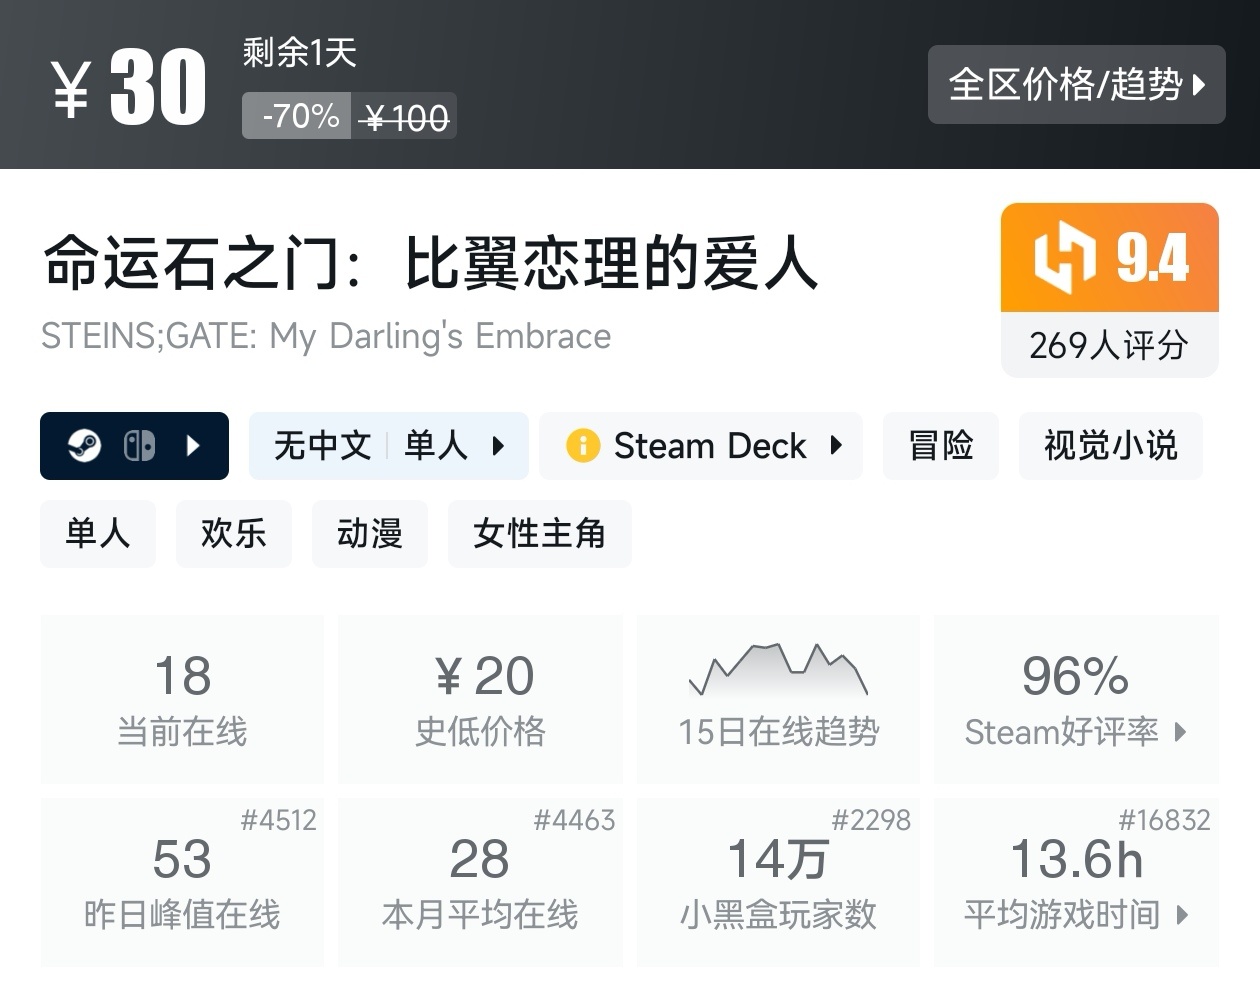Click the 当前在线 stat card

coord(182,699)
